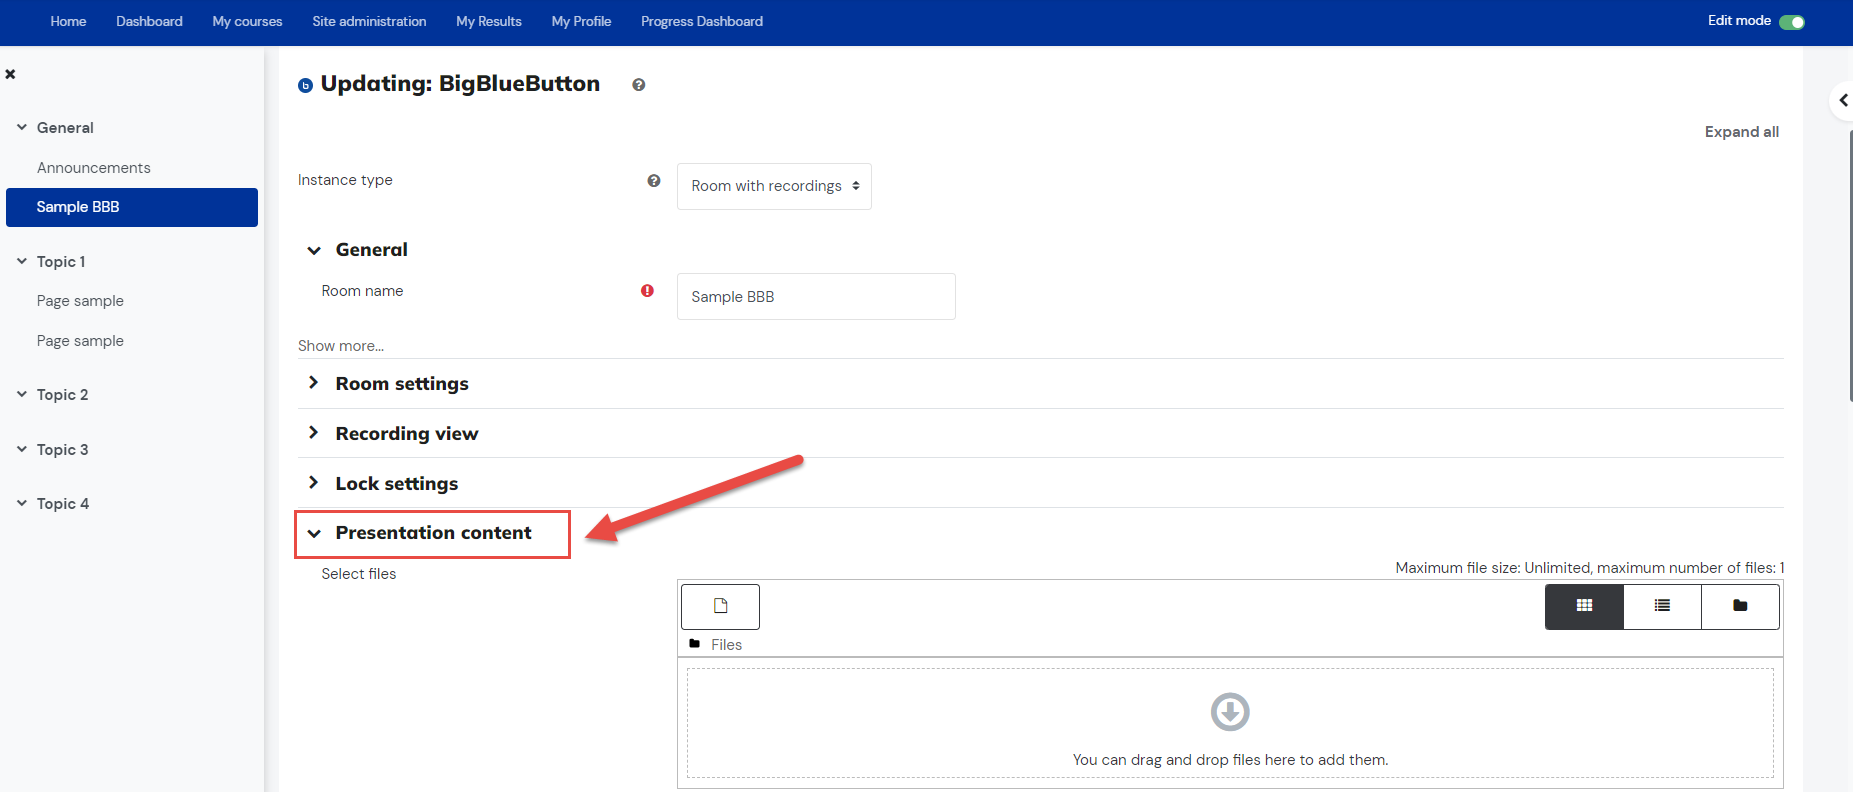Click the Select files label

pyautogui.click(x=359, y=574)
